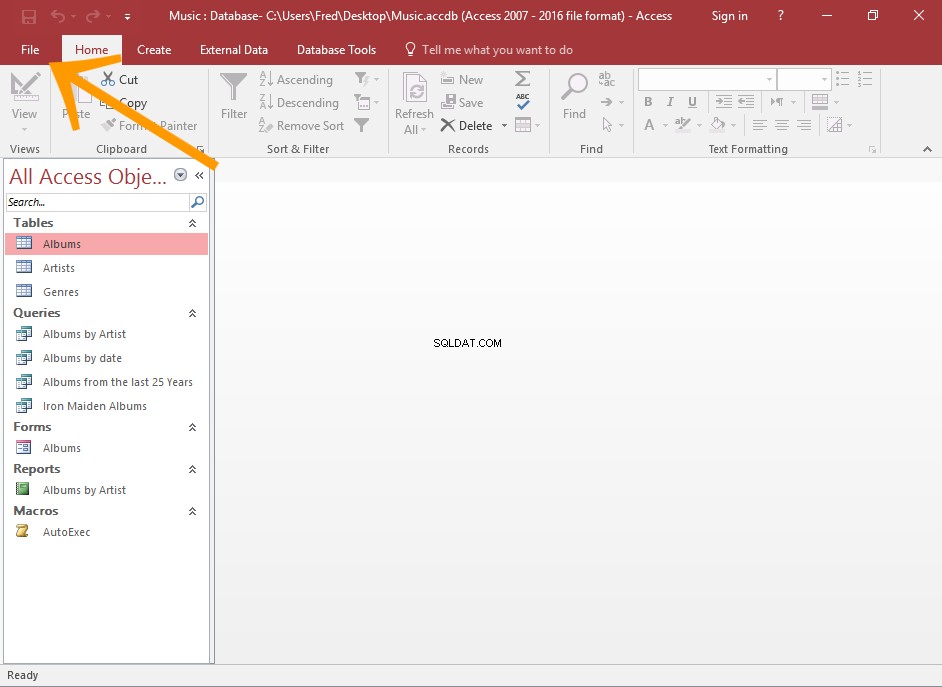Click the Increase Indent icon
The height and width of the screenshot is (687, 942).
coord(723,101)
